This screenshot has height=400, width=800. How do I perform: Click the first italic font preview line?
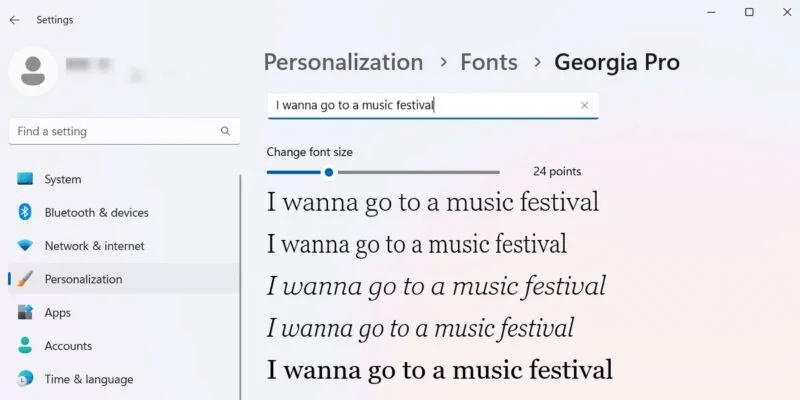coord(436,286)
